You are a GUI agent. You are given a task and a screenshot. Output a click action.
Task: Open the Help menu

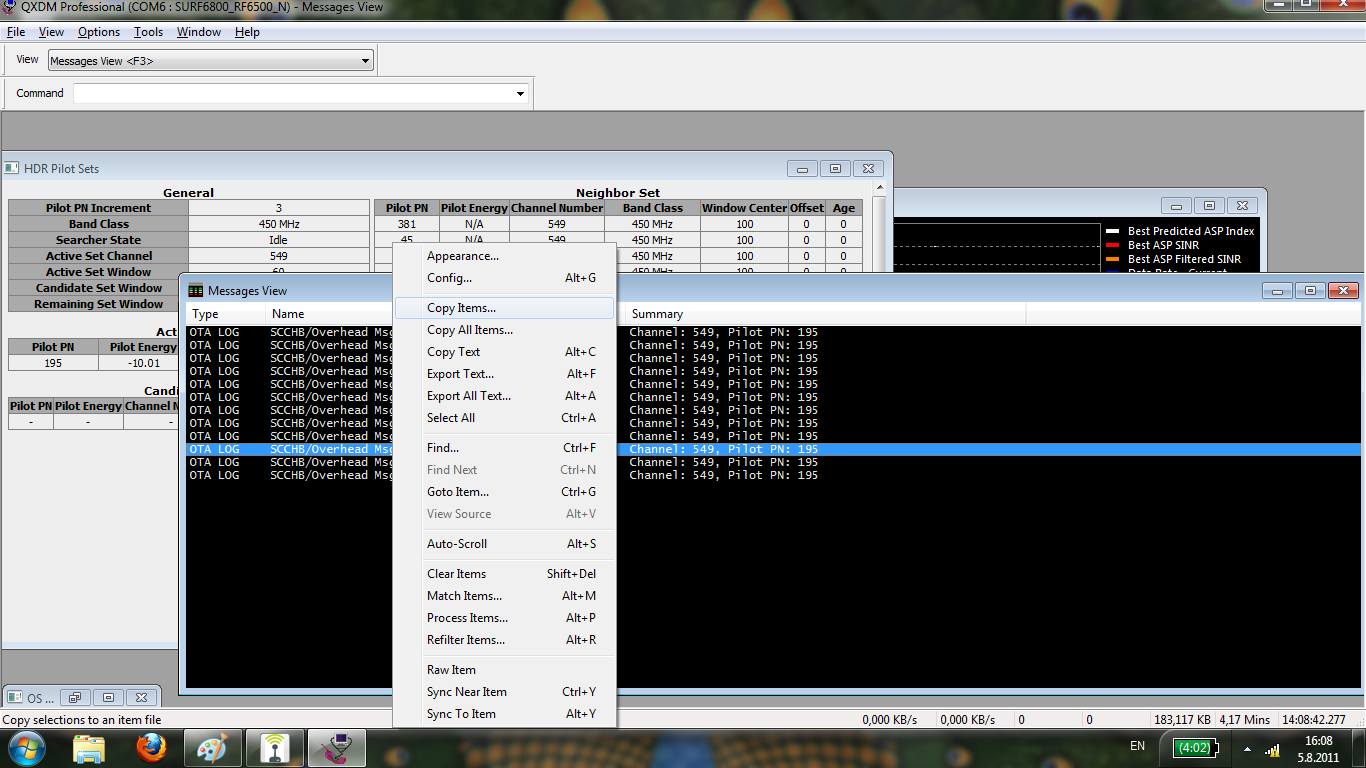[247, 32]
